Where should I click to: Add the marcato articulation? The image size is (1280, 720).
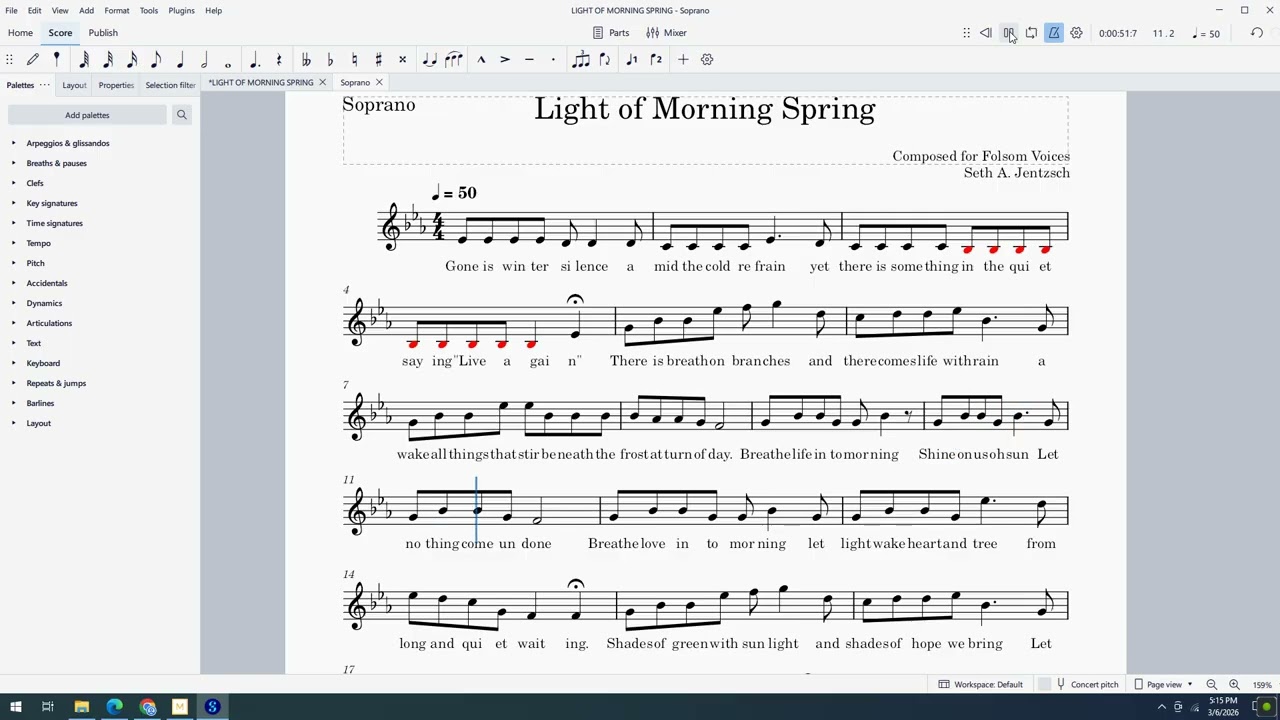click(x=481, y=60)
